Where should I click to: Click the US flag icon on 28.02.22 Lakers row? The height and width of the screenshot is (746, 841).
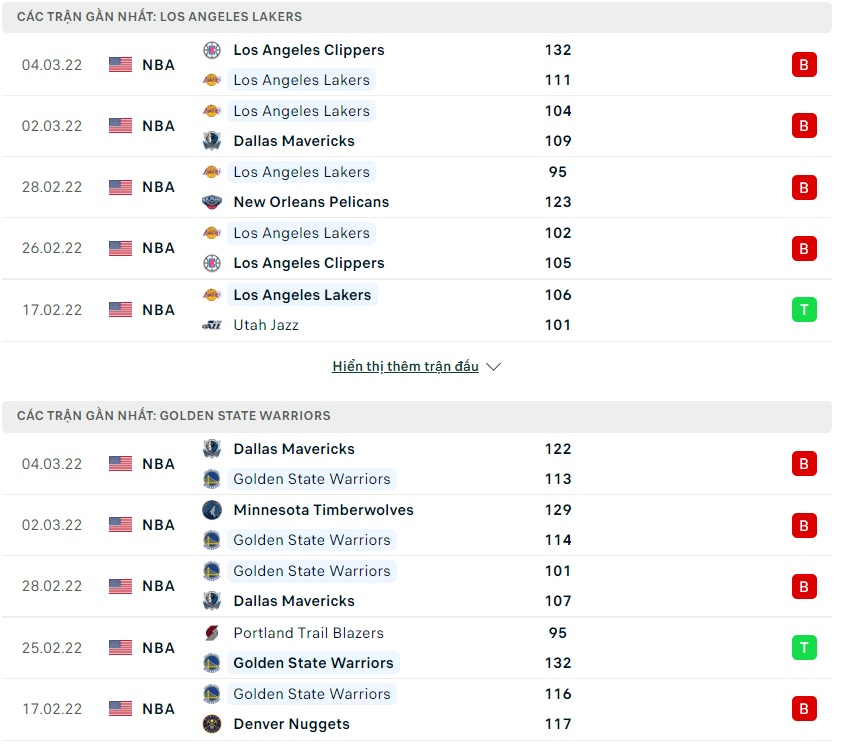pos(121,187)
